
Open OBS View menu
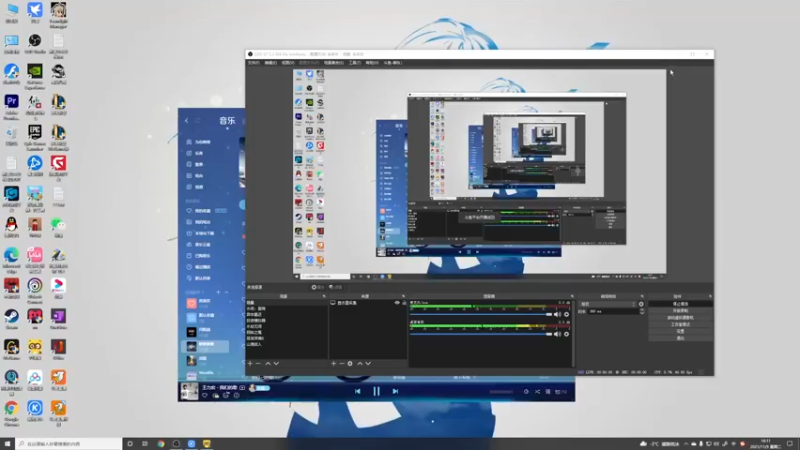pos(288,63)
